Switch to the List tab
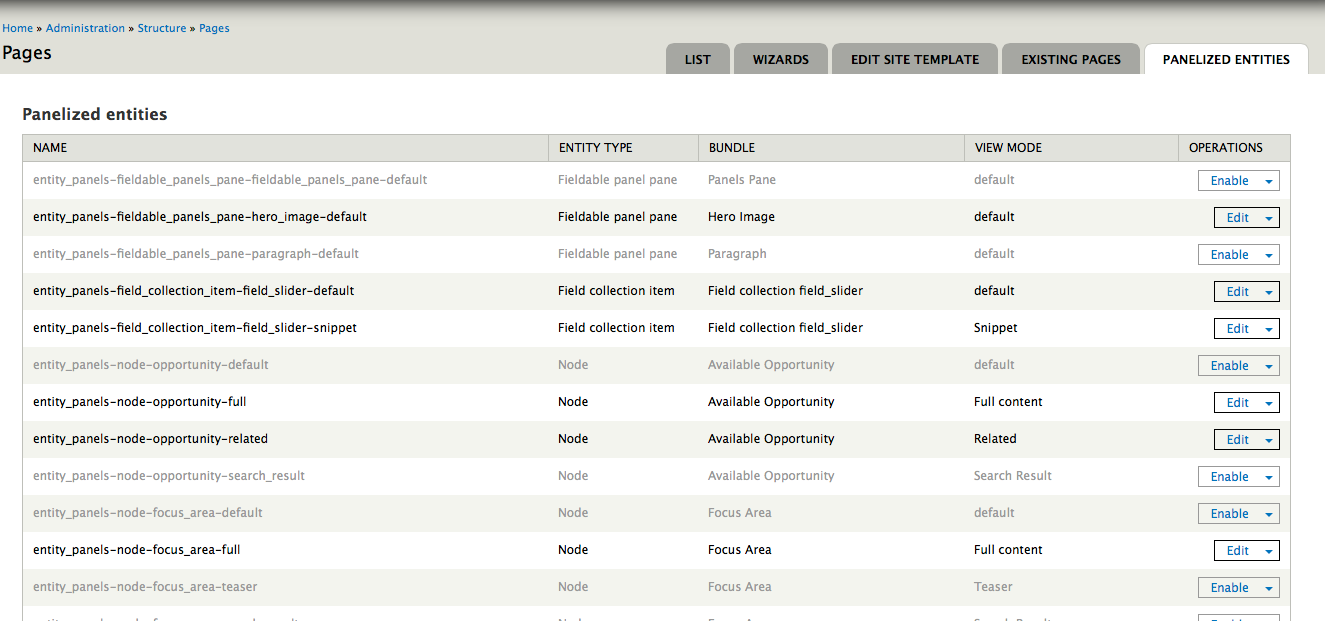The image size is (1325, 621). (x=697, y=59)
